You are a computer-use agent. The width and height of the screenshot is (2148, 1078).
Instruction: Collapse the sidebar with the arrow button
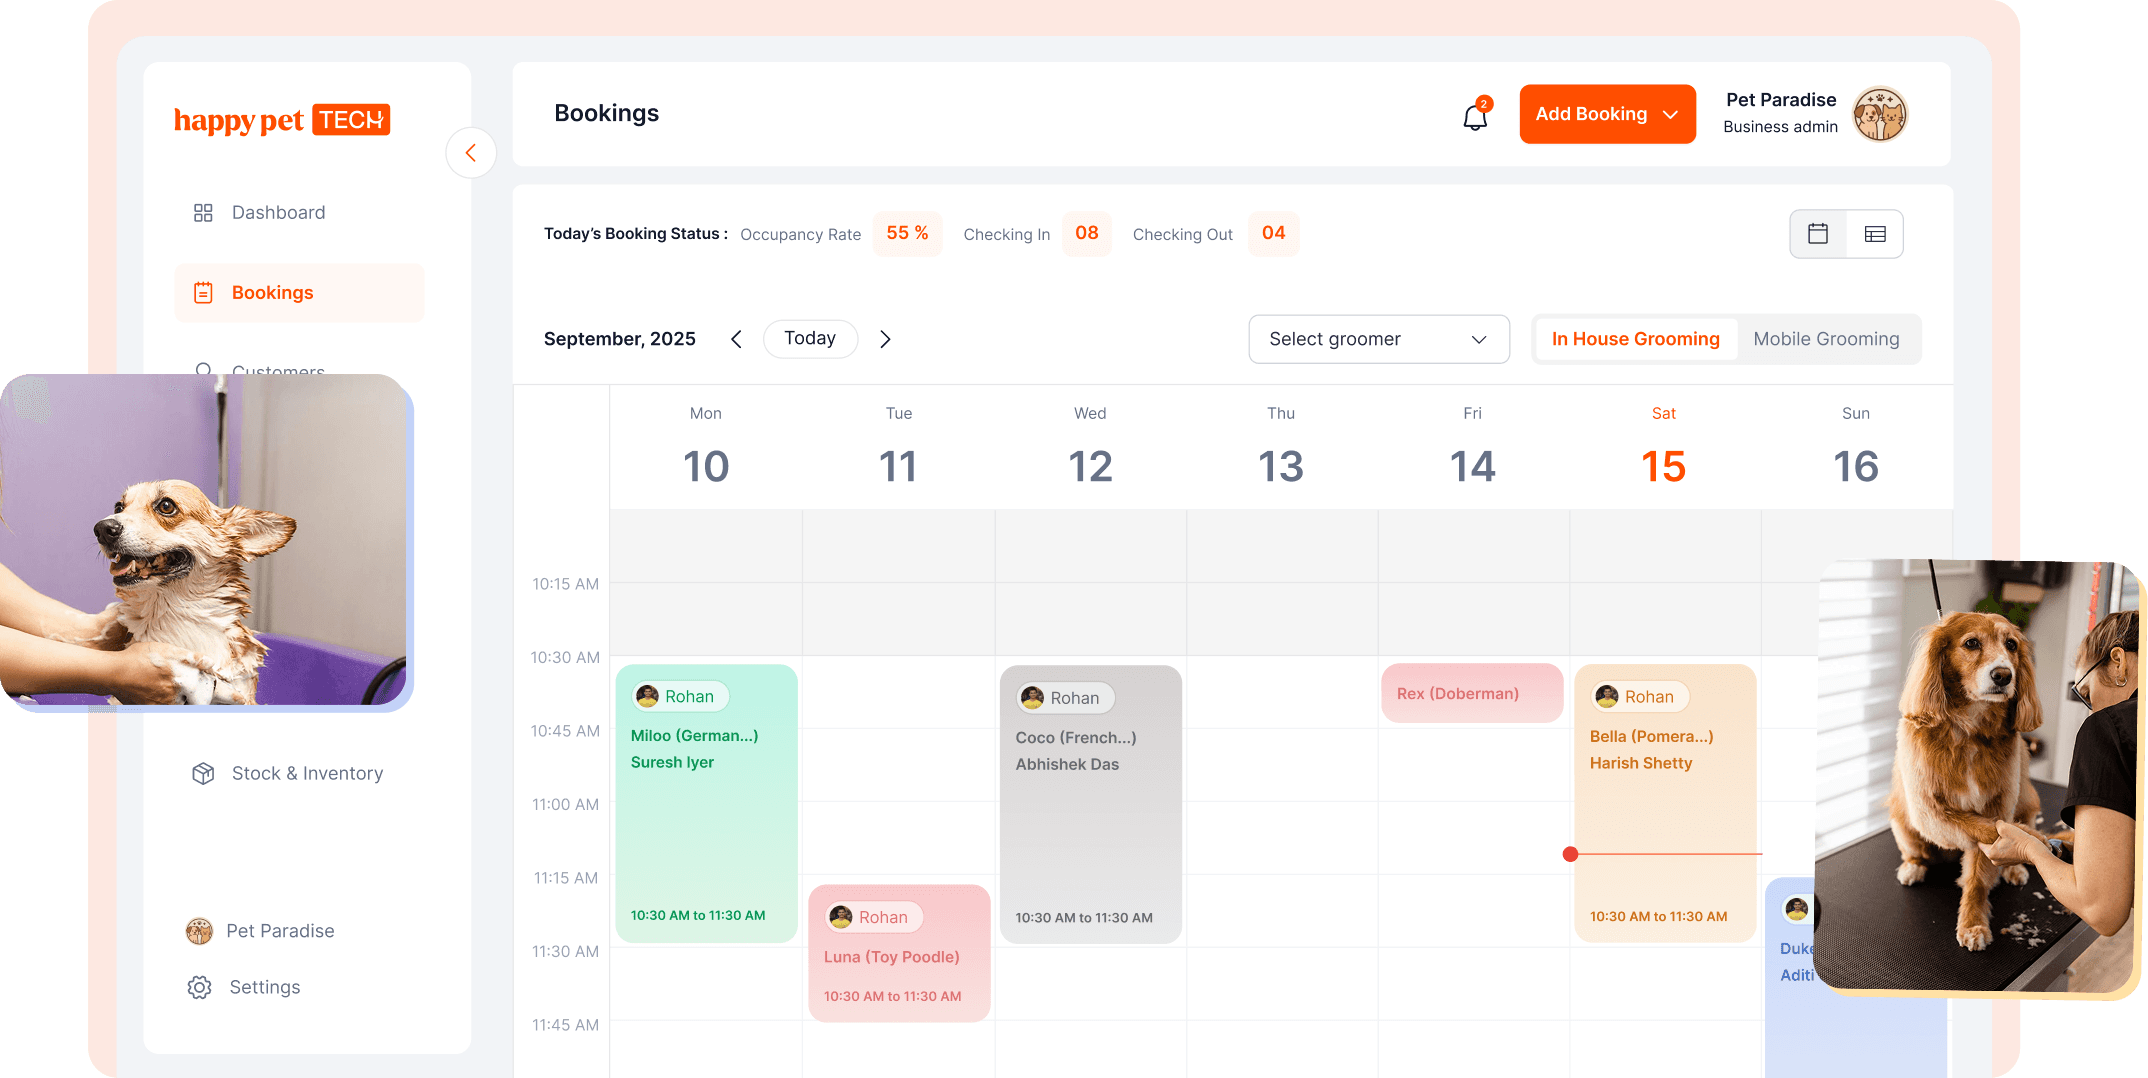click(471, 153)
